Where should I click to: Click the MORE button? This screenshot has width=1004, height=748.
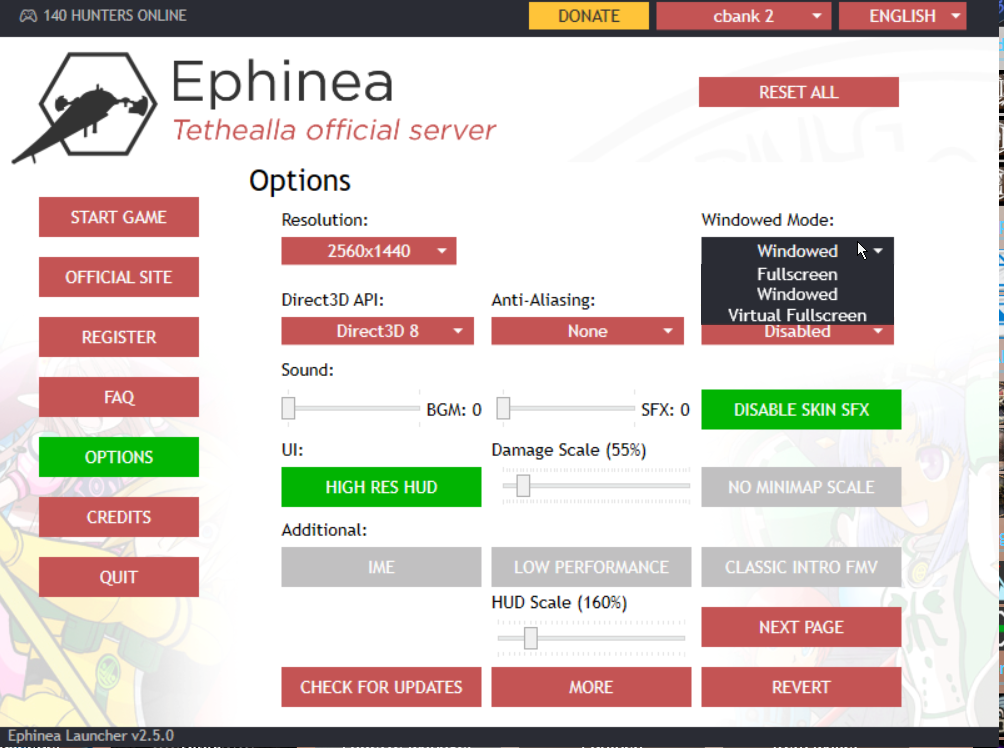591,687
